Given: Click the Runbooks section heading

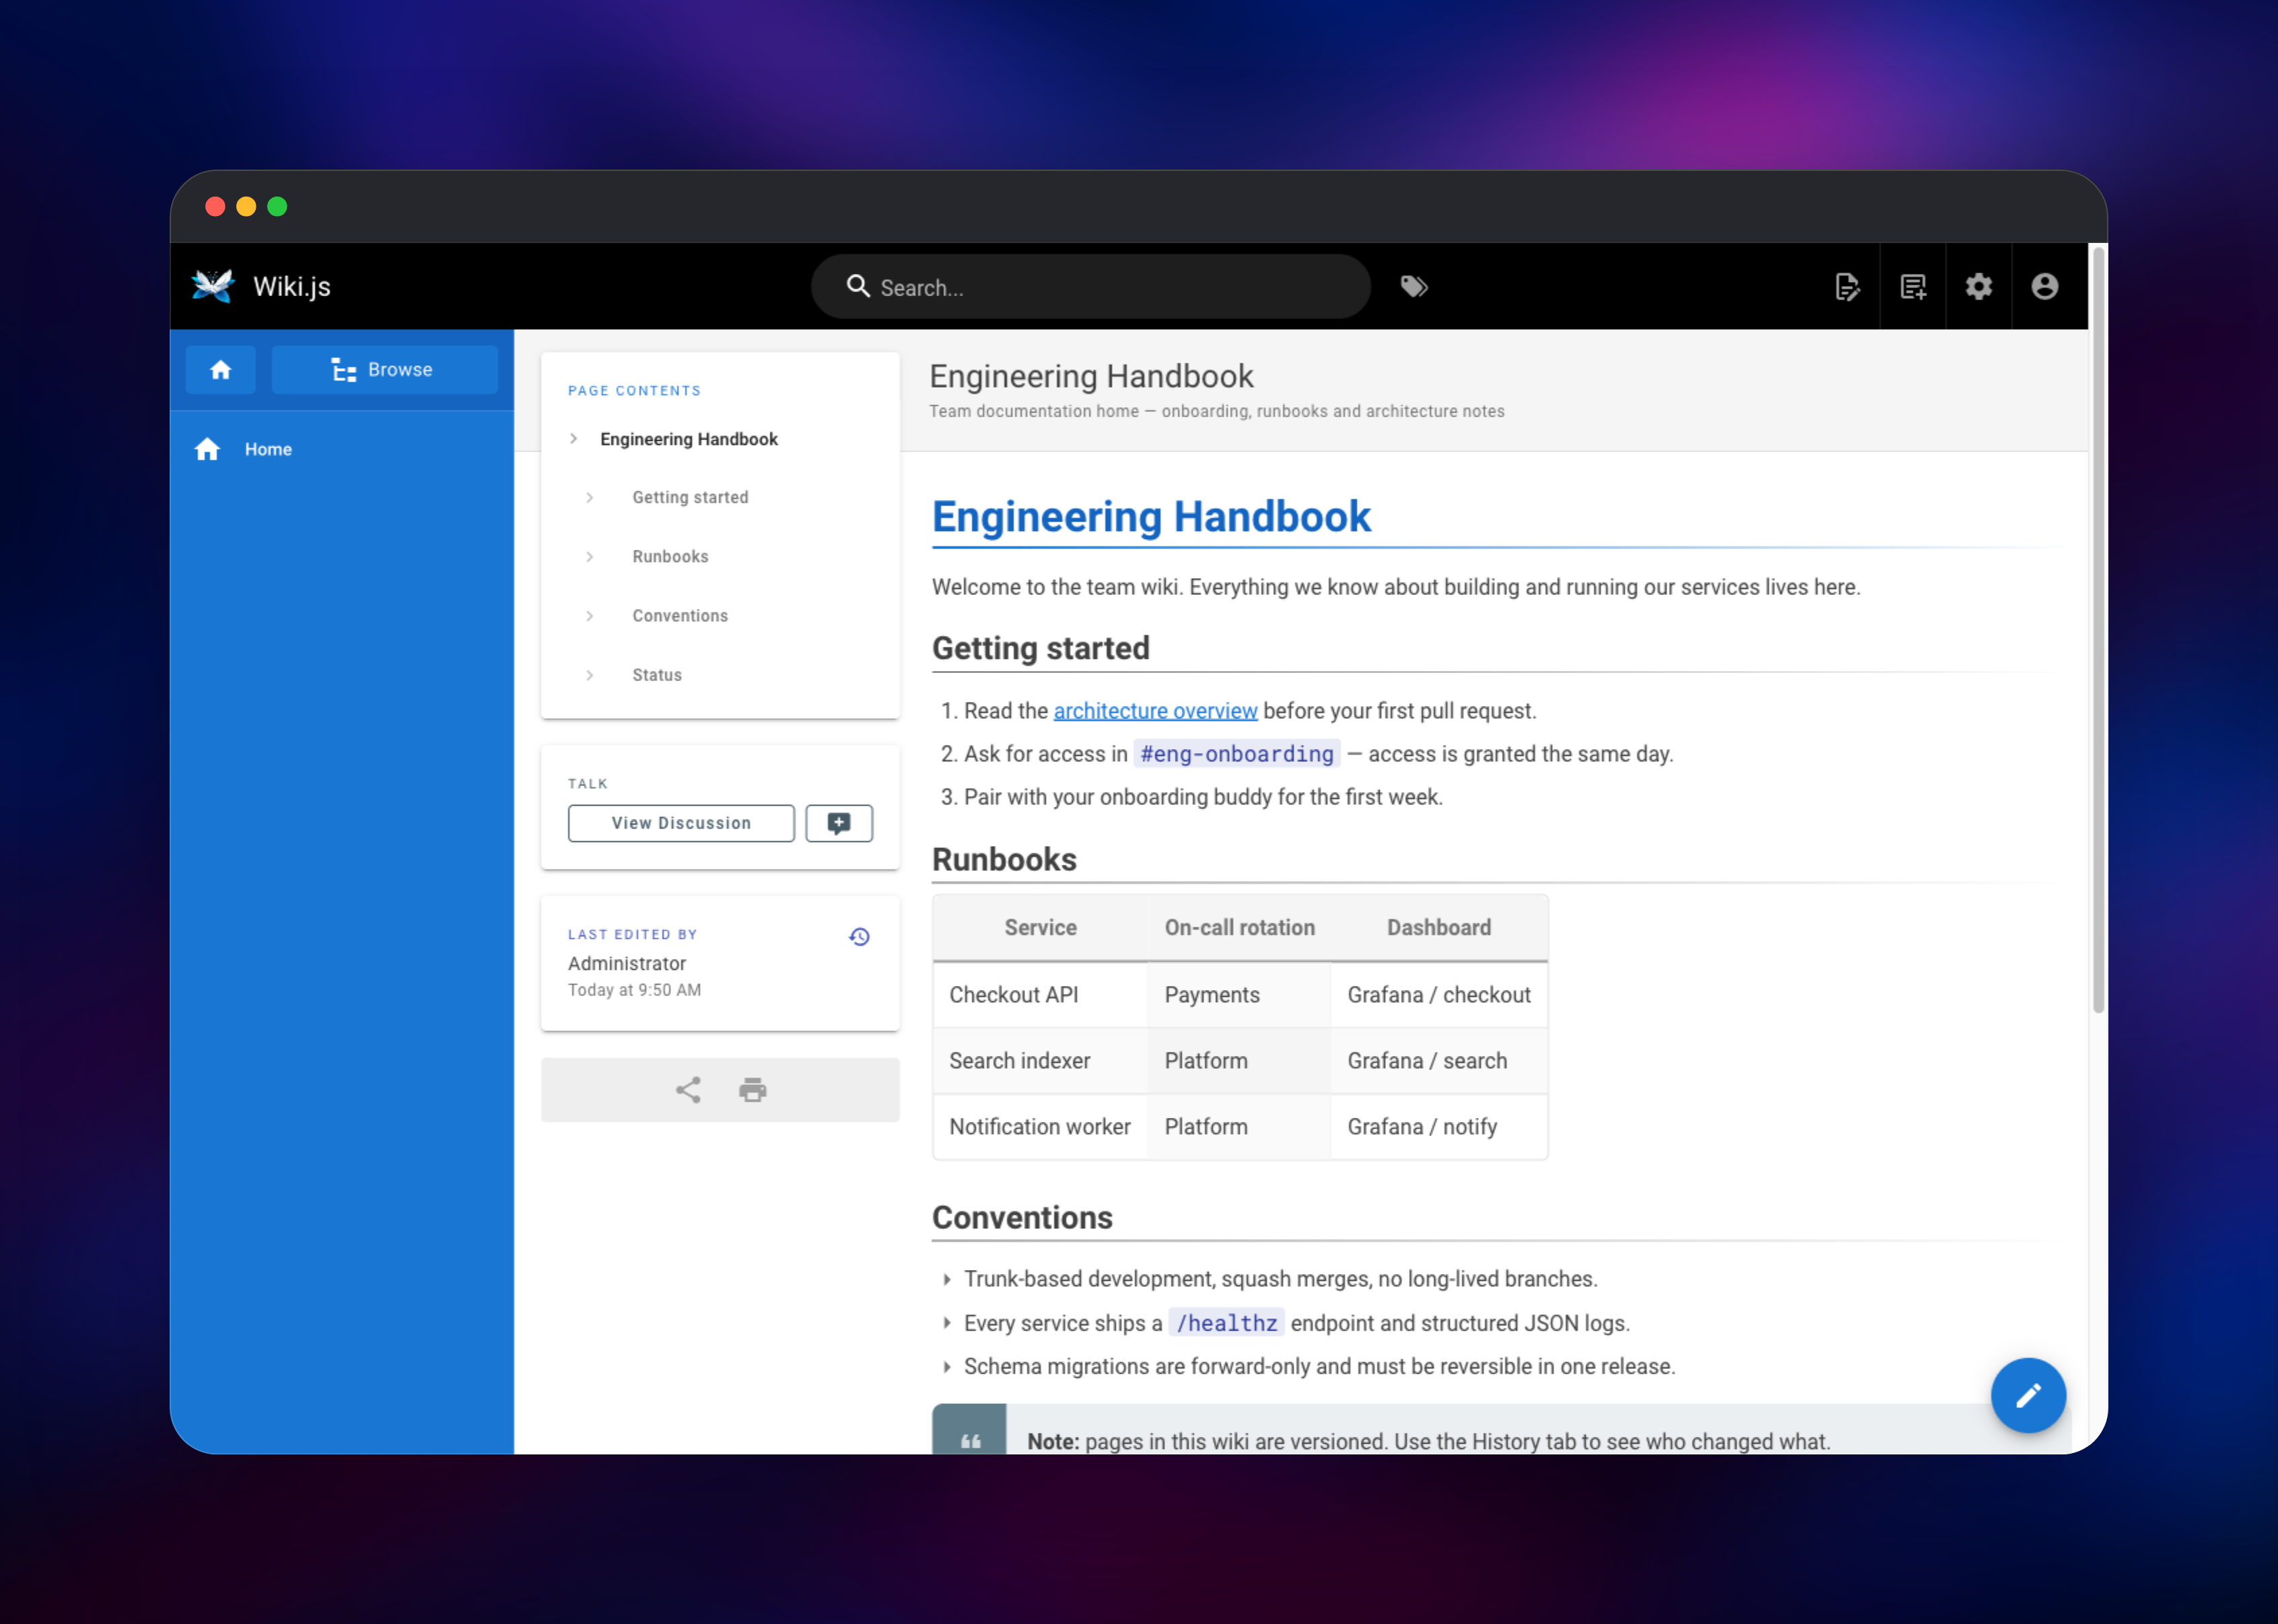Looking at the screenshot, I should pos(1004,860).
